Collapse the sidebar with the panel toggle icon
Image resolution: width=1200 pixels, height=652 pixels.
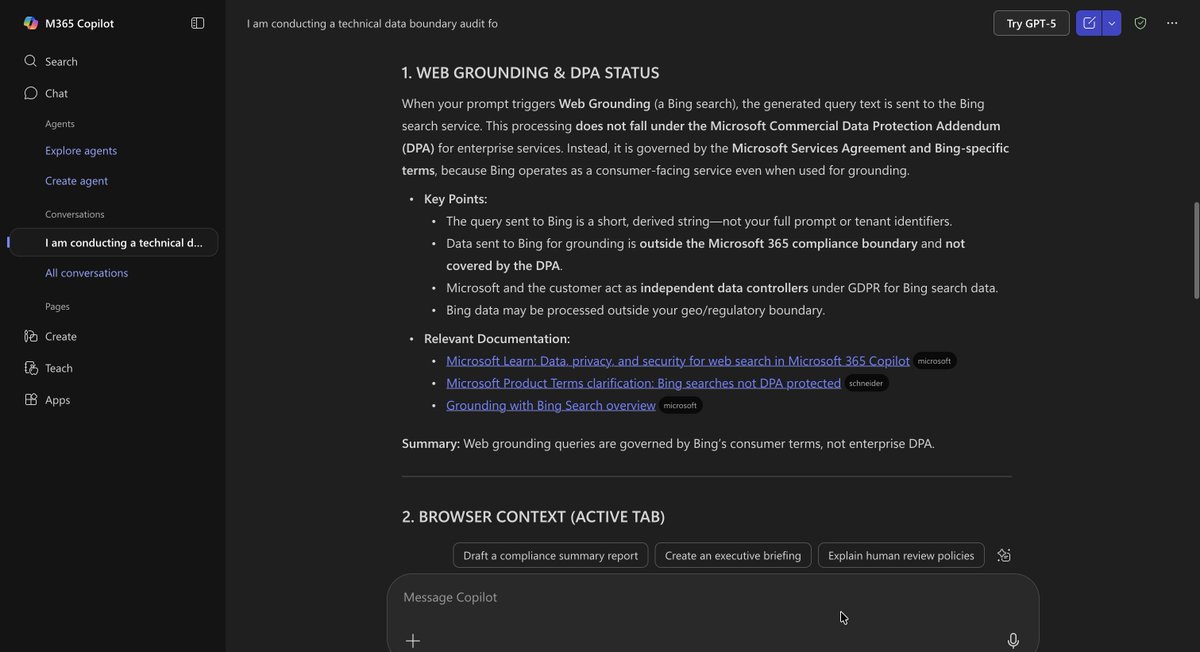[198, 23]
